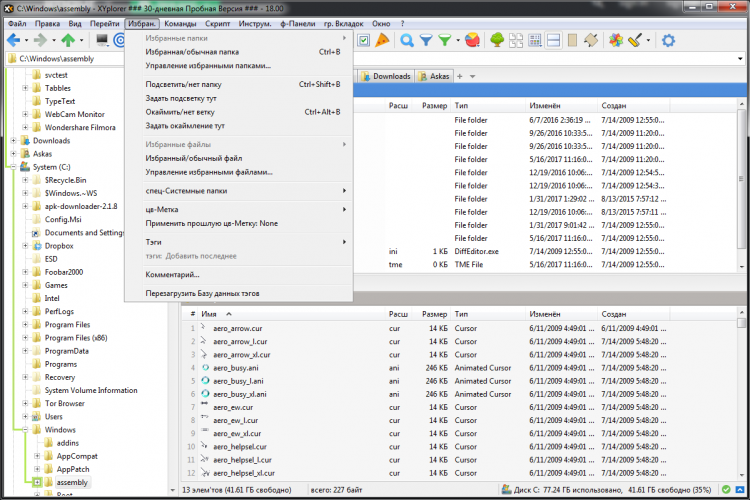Viewport: 750px width, 500px height.
Task: Open the address bar dropdown arrow
Action: click(740, 59)
